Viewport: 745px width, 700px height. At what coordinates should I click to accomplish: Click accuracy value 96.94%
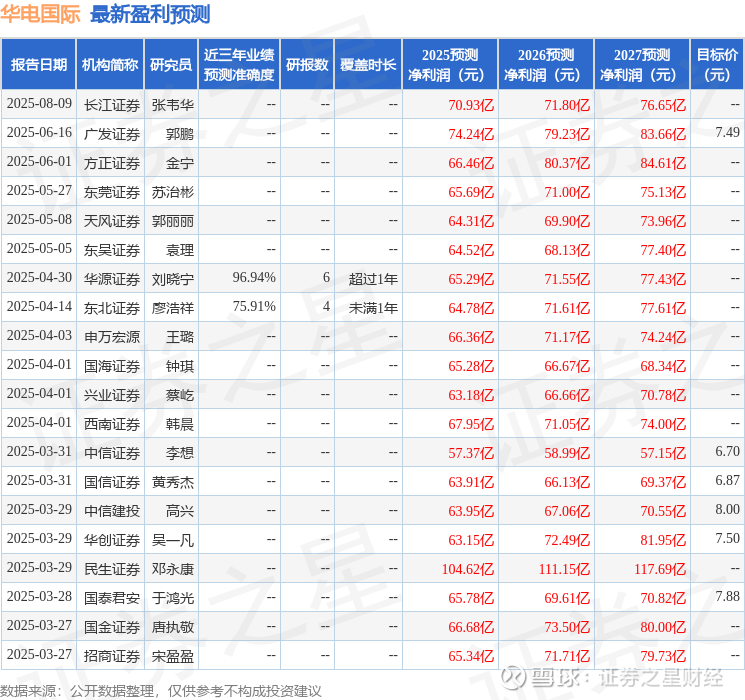tap(254, 278)
